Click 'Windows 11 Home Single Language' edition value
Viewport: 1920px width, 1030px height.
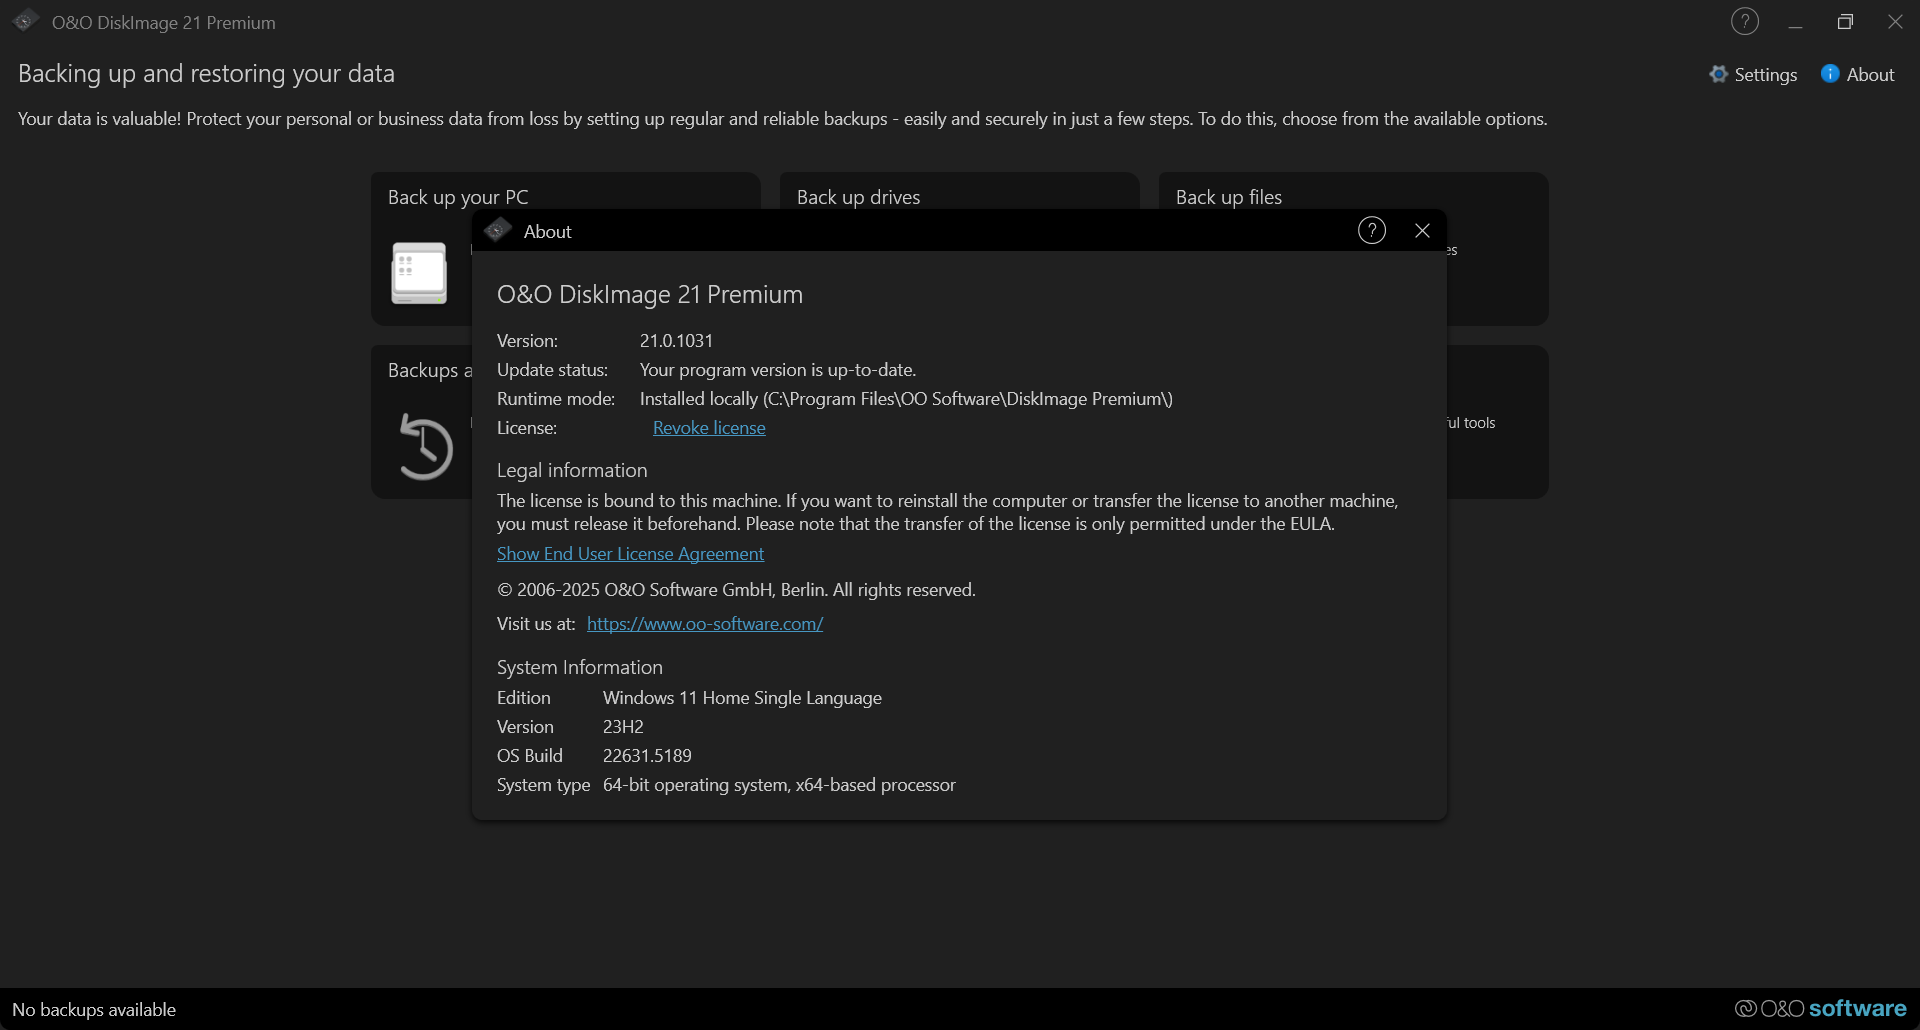[742, 697]
